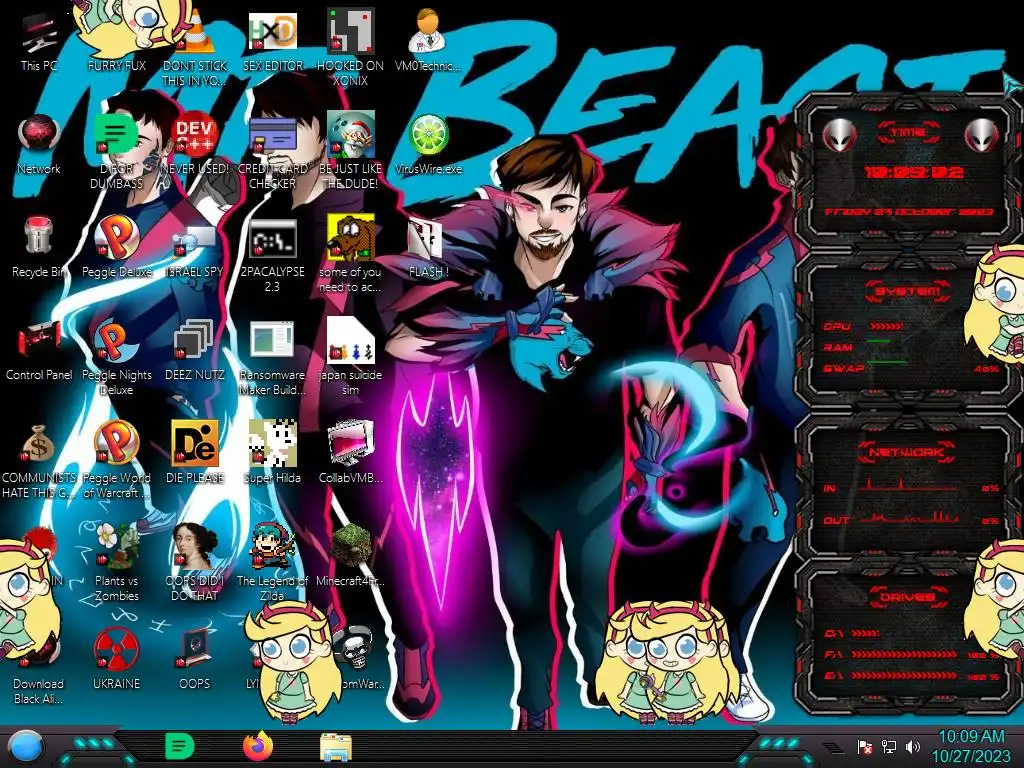Launch the Peggle Nights Deluxe shortcut

click(116, 358)
